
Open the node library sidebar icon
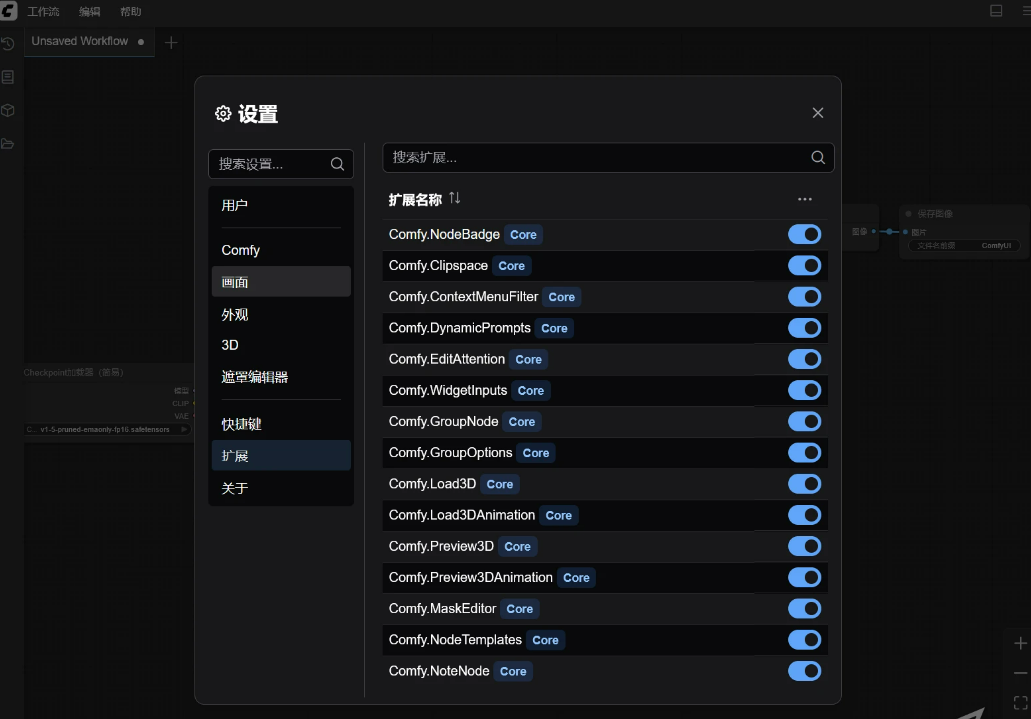tap(8, 77)
